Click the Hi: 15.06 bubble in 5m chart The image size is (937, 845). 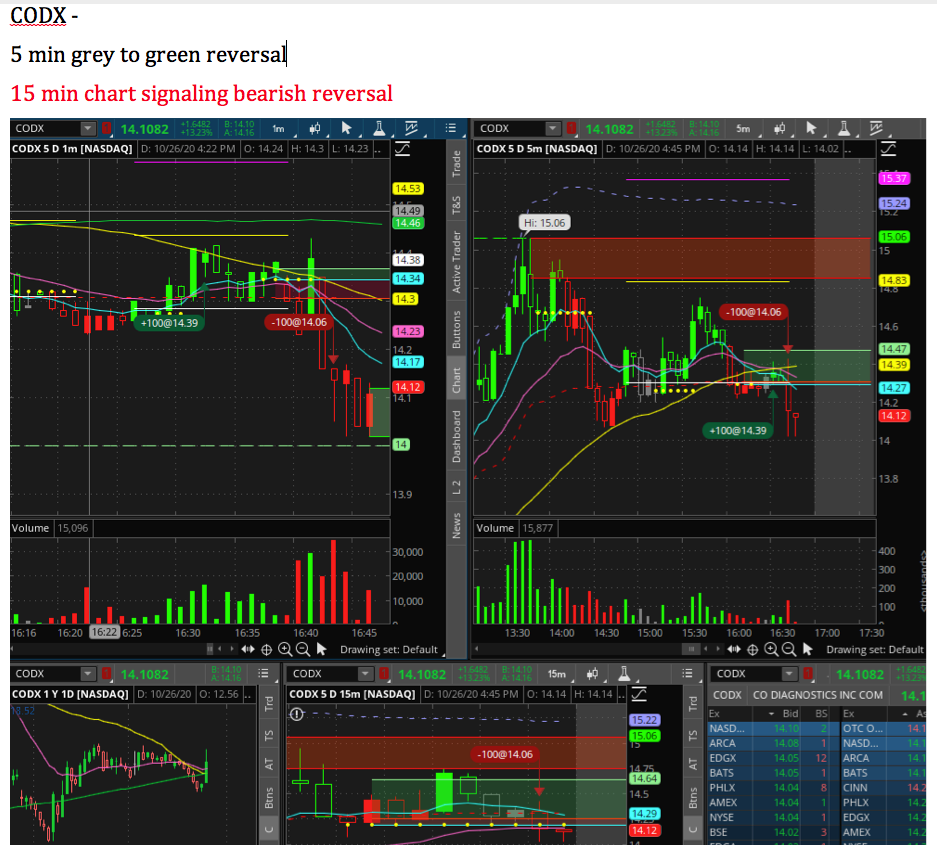click(544, 223)
